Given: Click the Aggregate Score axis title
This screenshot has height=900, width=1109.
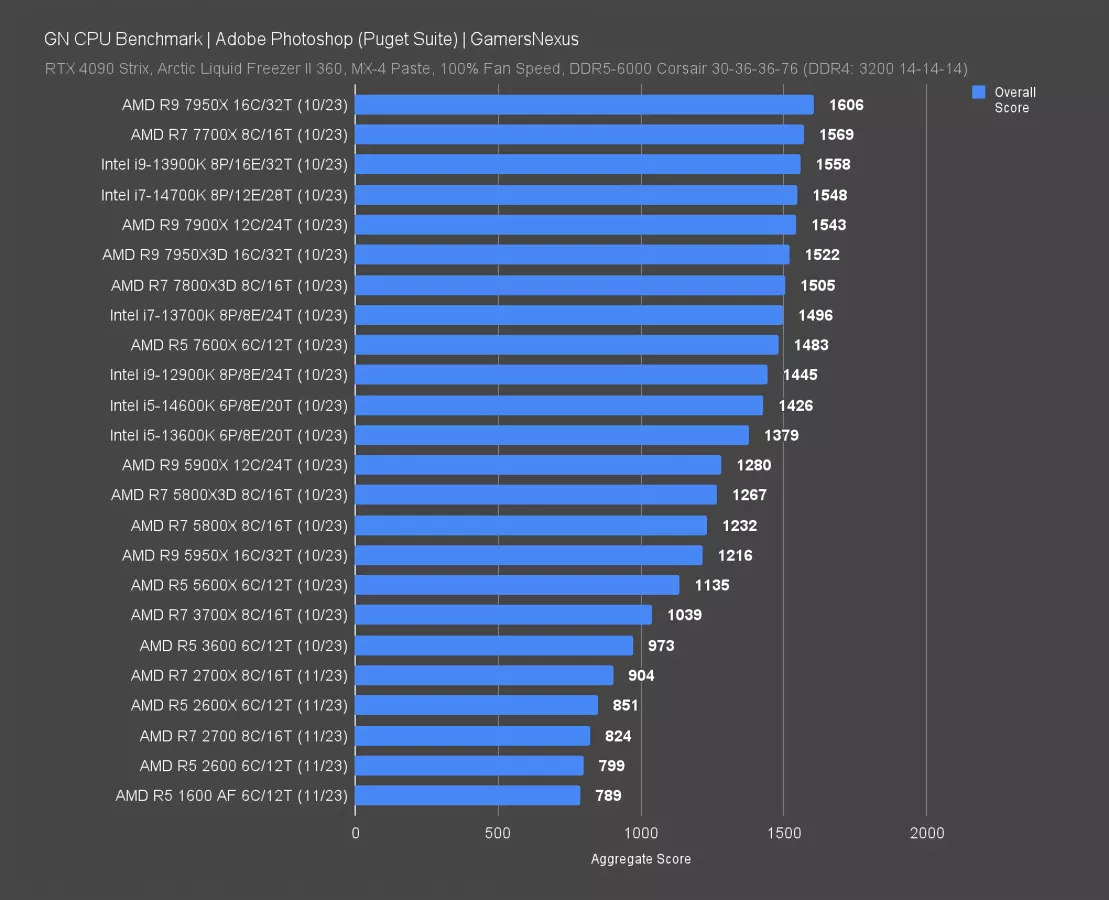Looking at the screenshot, I should coord(641,859).
